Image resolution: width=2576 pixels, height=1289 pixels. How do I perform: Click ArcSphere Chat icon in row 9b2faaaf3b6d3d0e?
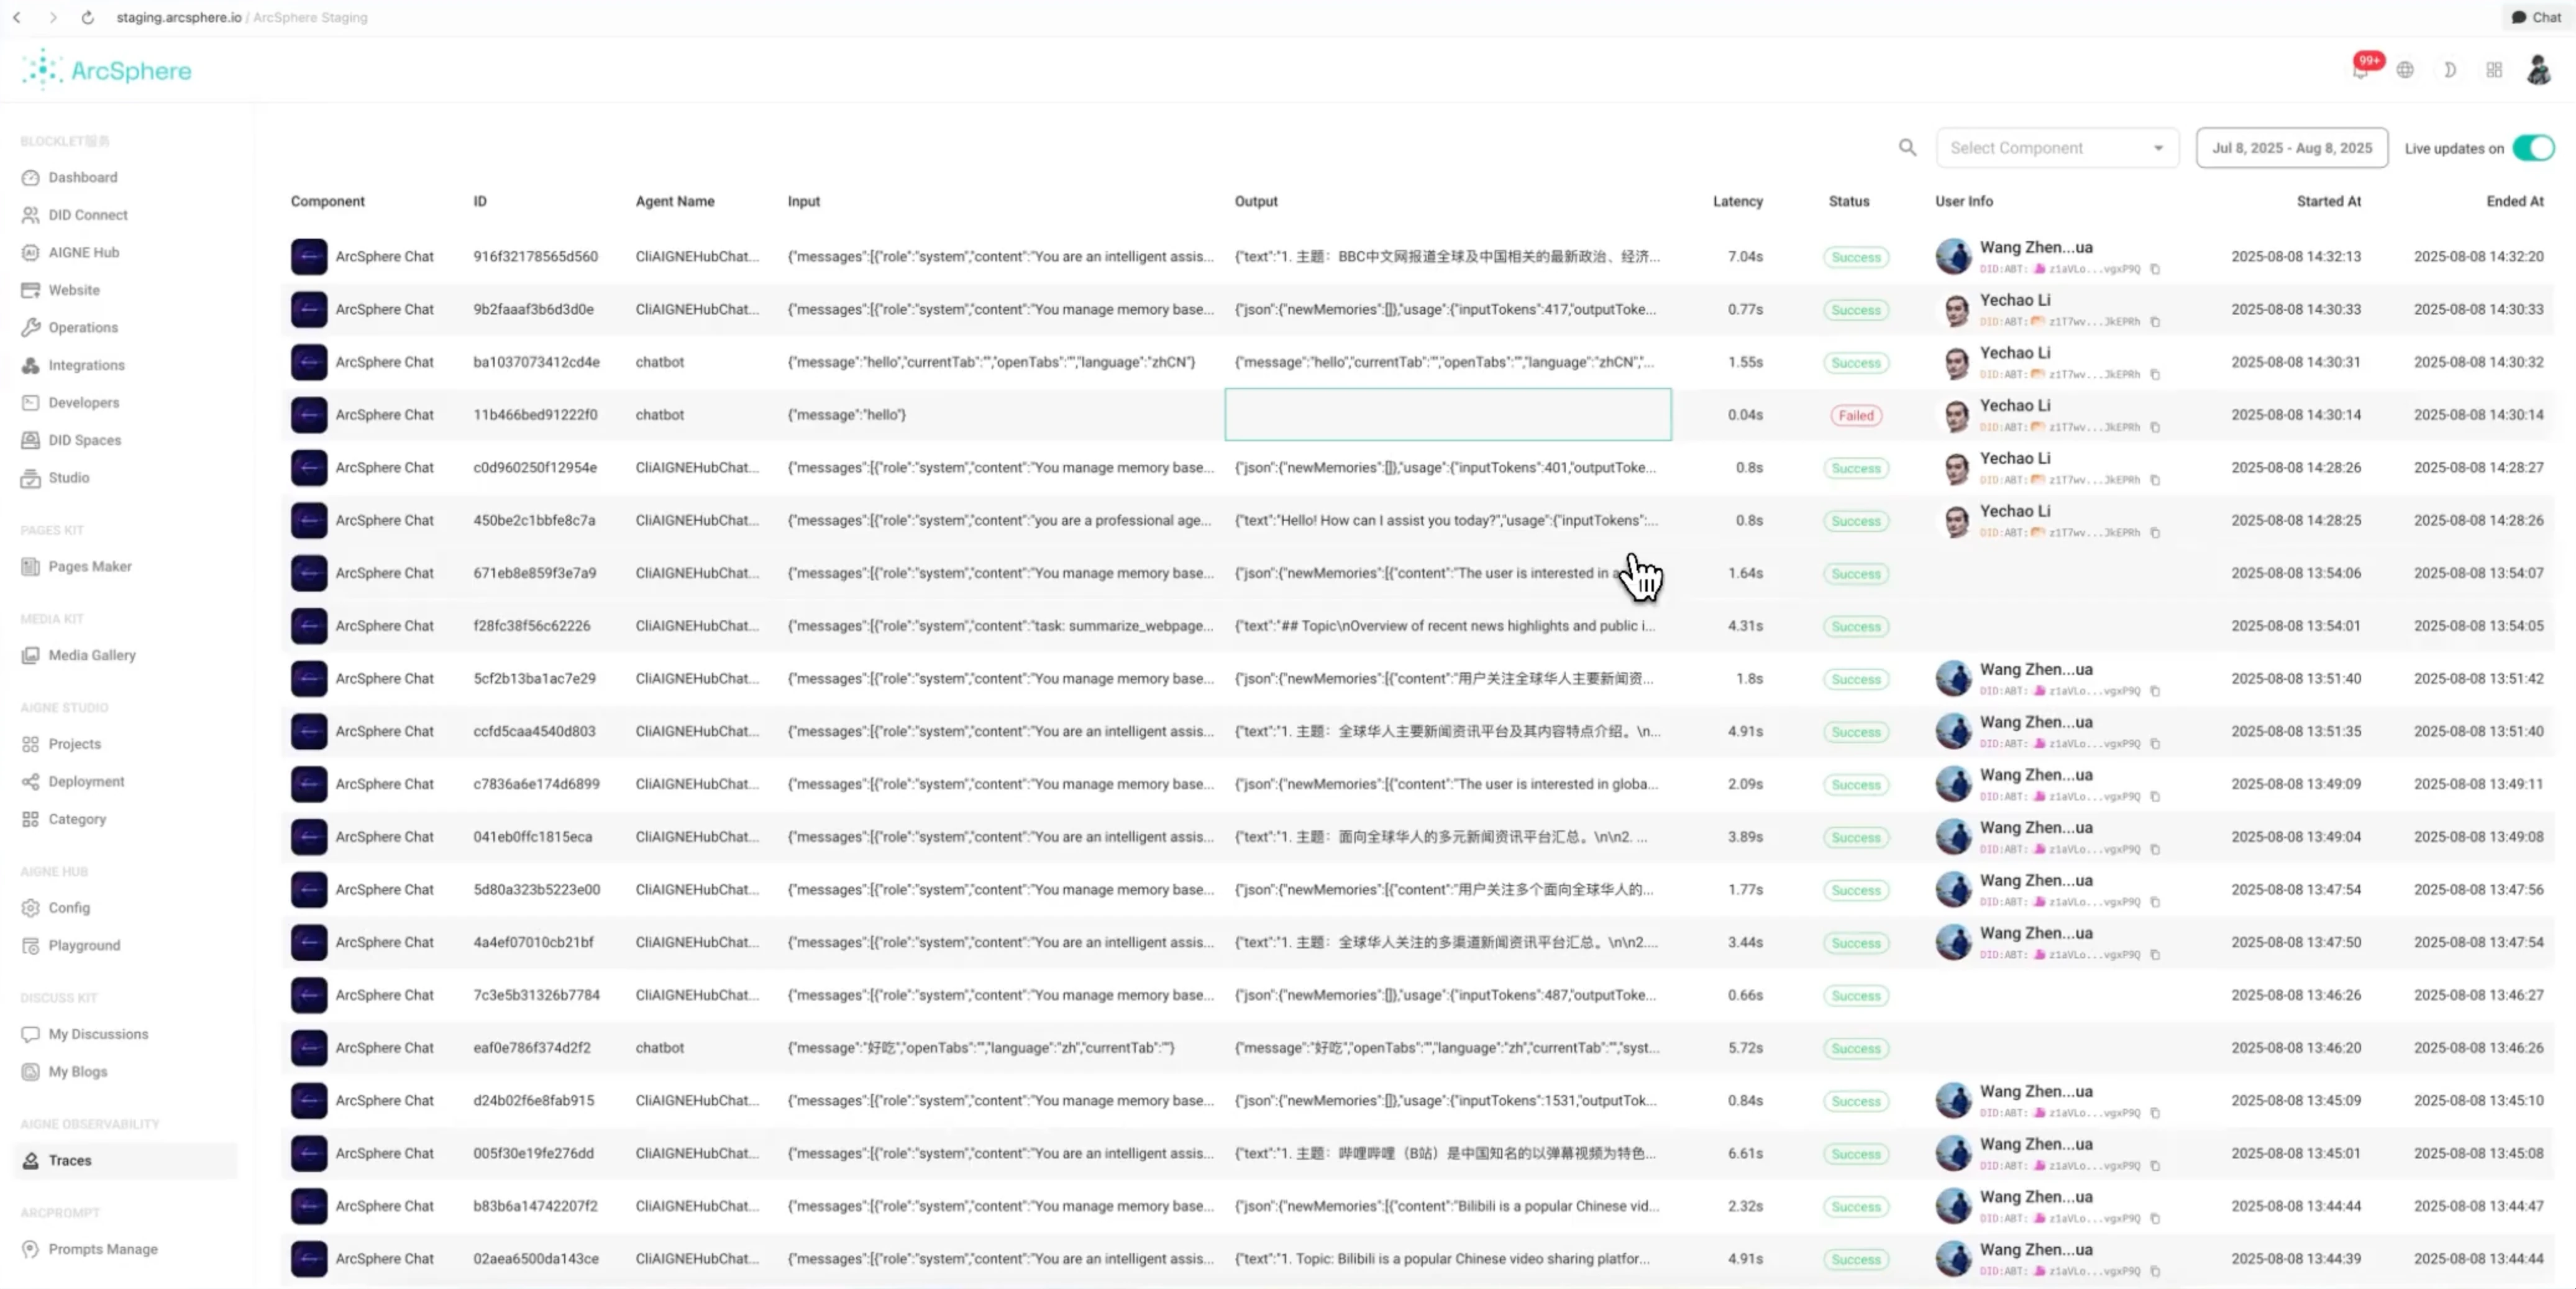pos(309,310)
